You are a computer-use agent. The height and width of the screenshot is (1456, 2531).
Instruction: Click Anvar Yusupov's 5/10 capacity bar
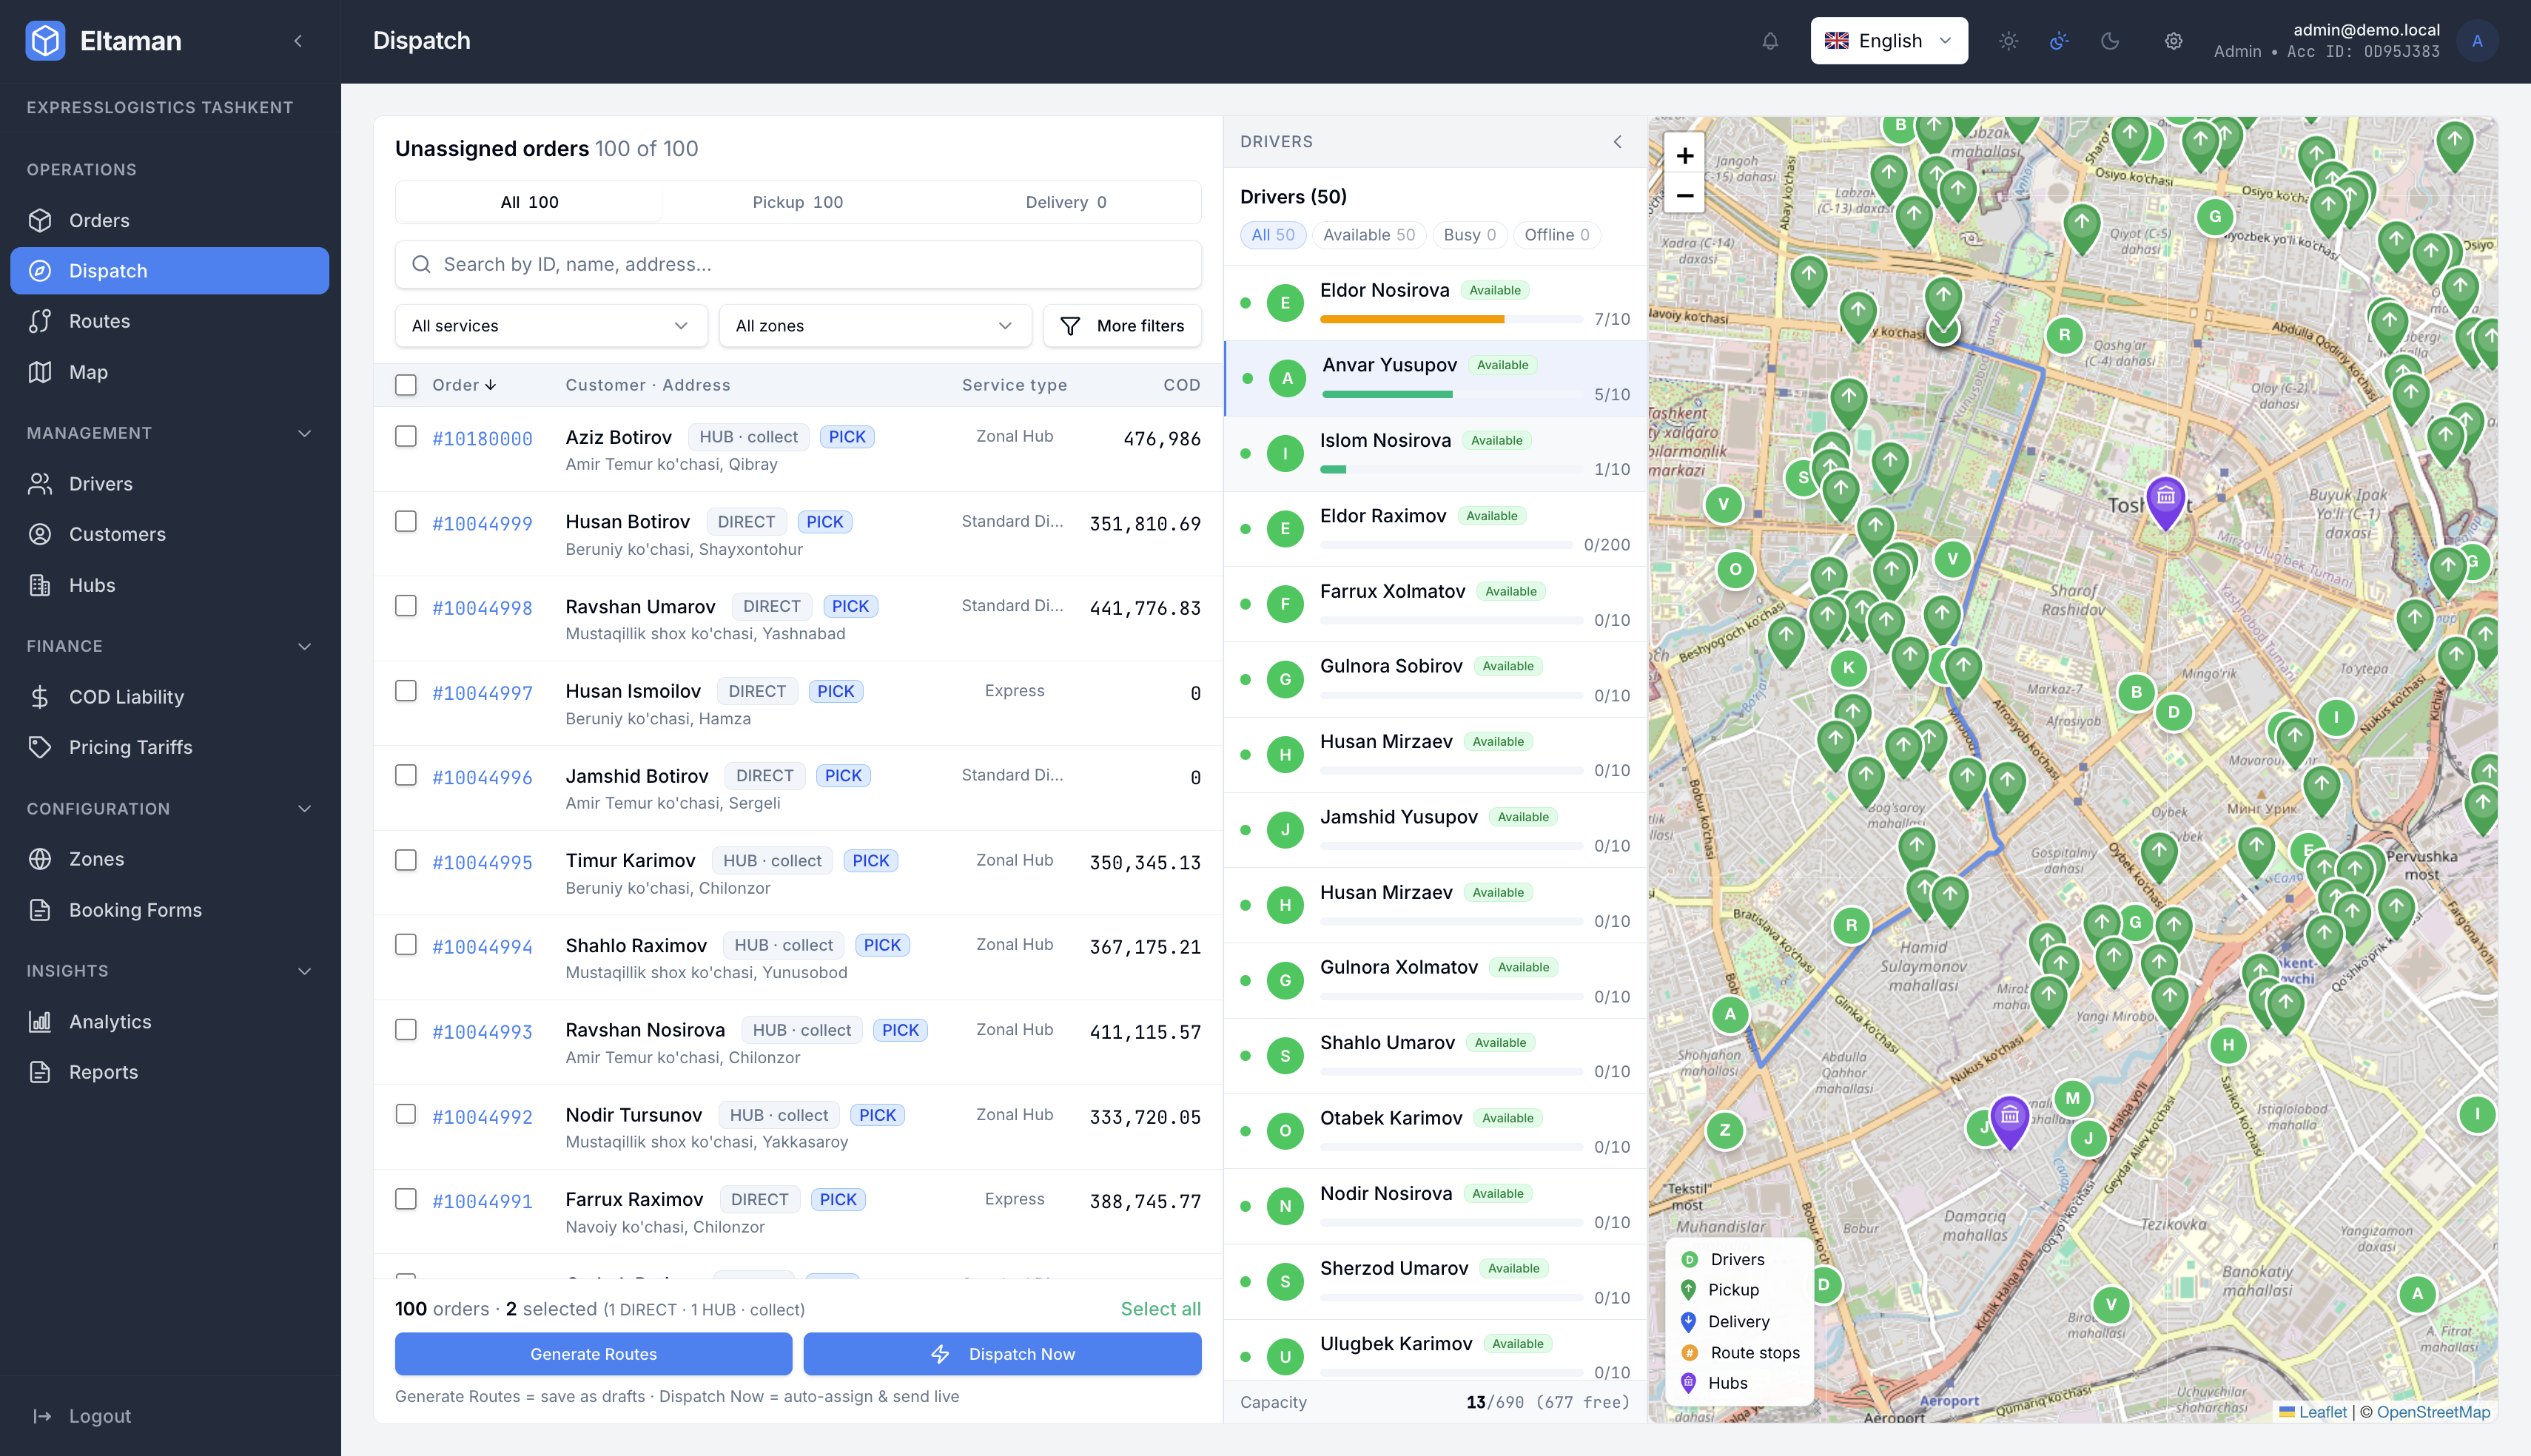(1453, 394)
